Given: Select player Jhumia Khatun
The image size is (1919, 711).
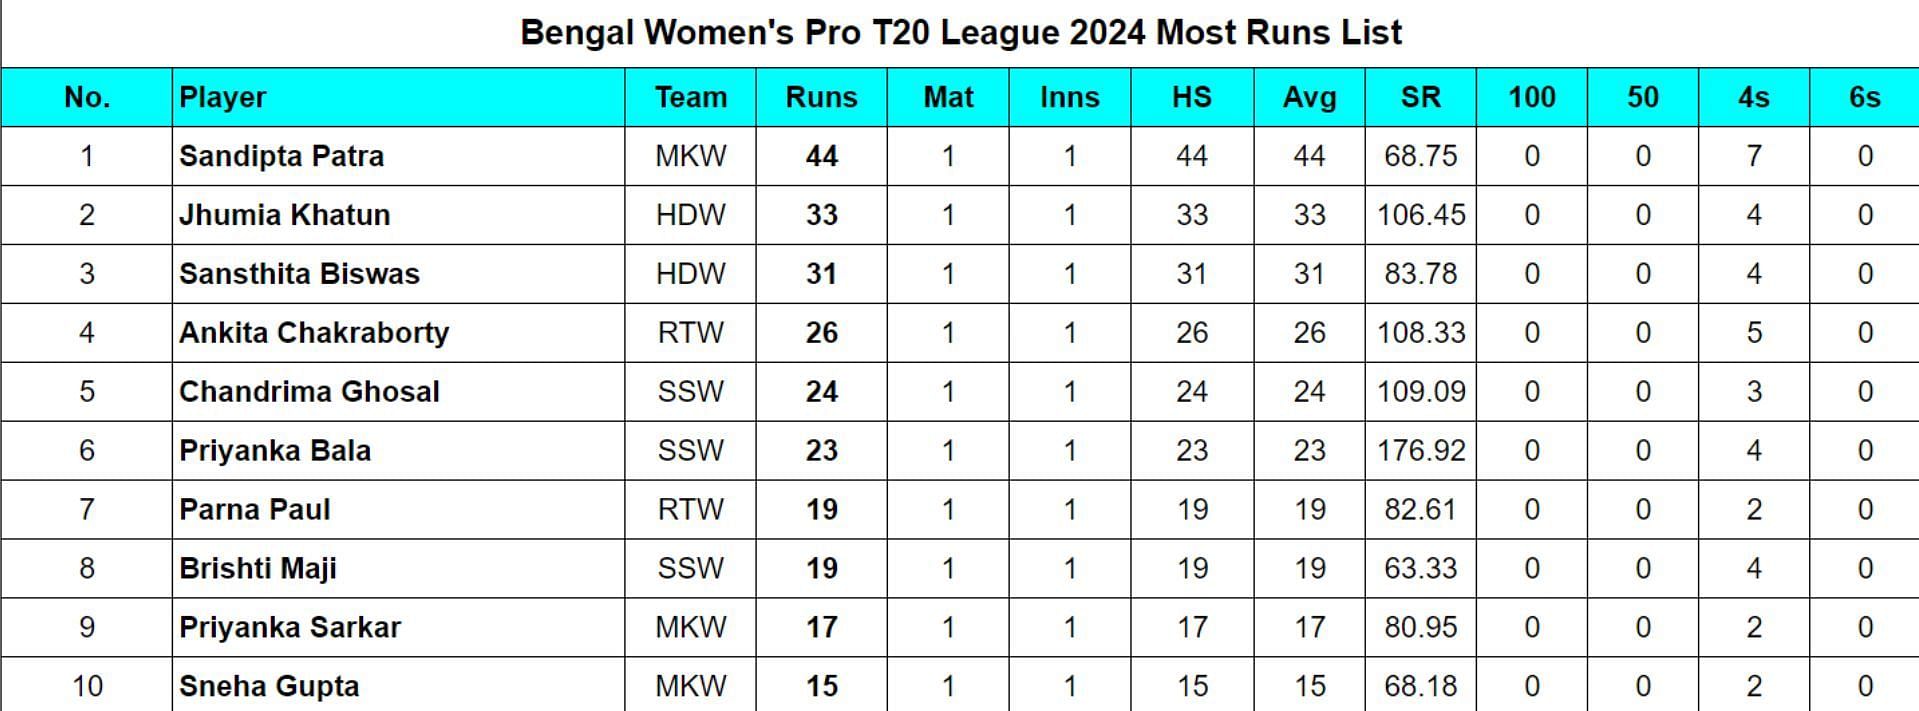Looking at the screenshot, I should pyautogui.click(x=284, y=215).
